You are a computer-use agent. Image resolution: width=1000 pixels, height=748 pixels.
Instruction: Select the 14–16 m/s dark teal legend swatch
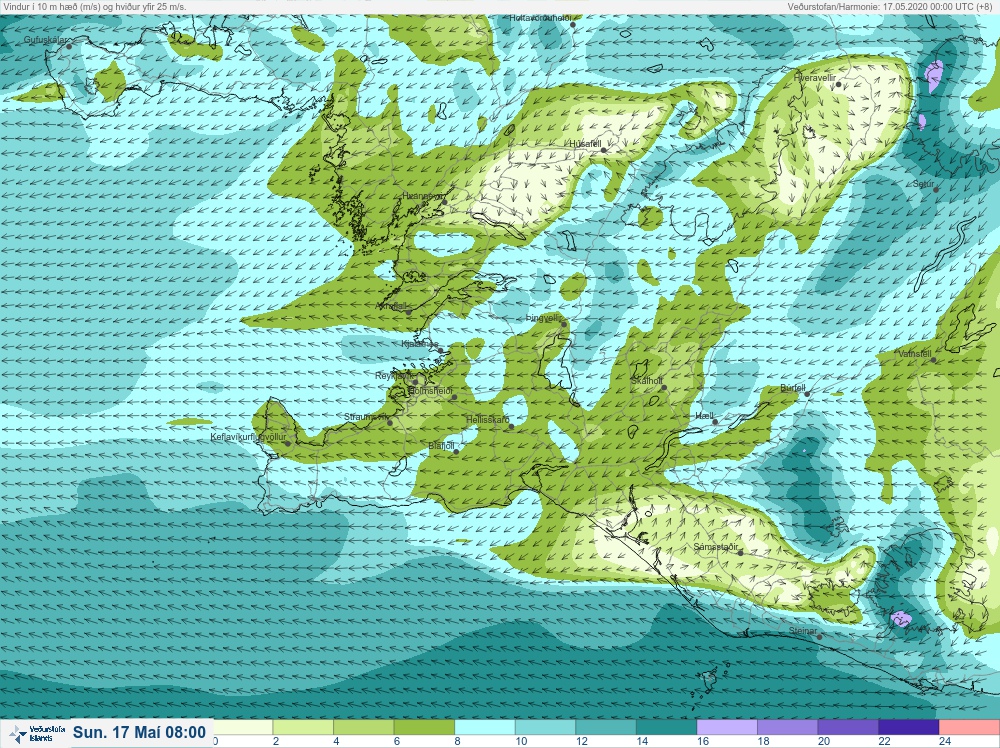point(666,727)
